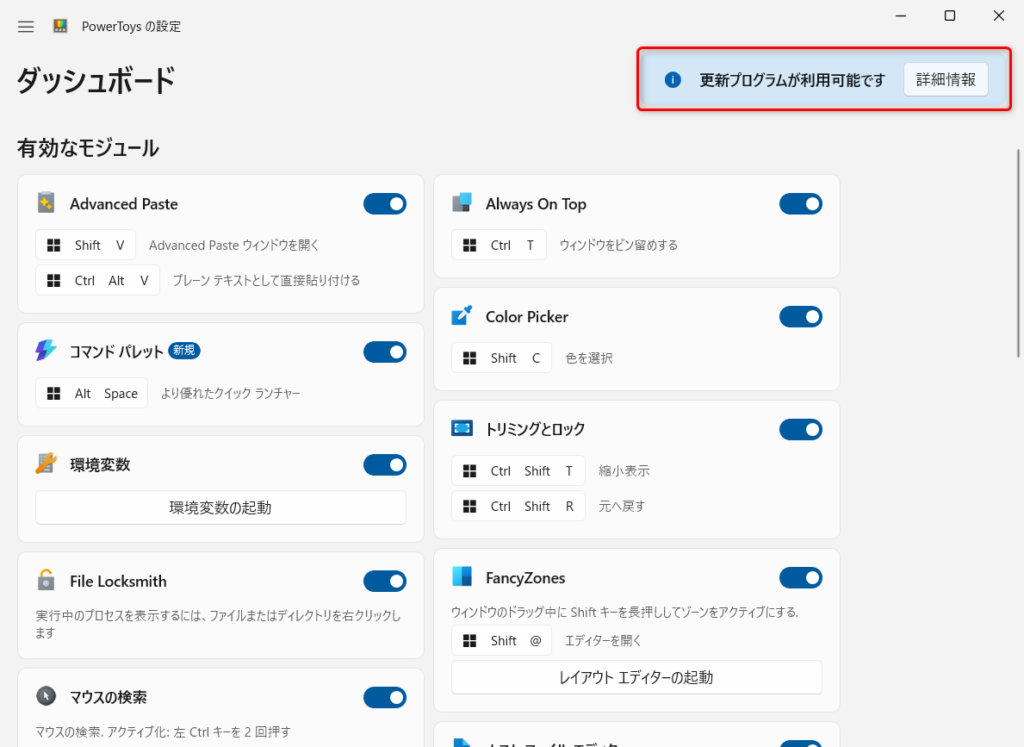Click the Advanced Paste module icon
The height and width of the screenshot is (747, 1024).
point(46,203)
